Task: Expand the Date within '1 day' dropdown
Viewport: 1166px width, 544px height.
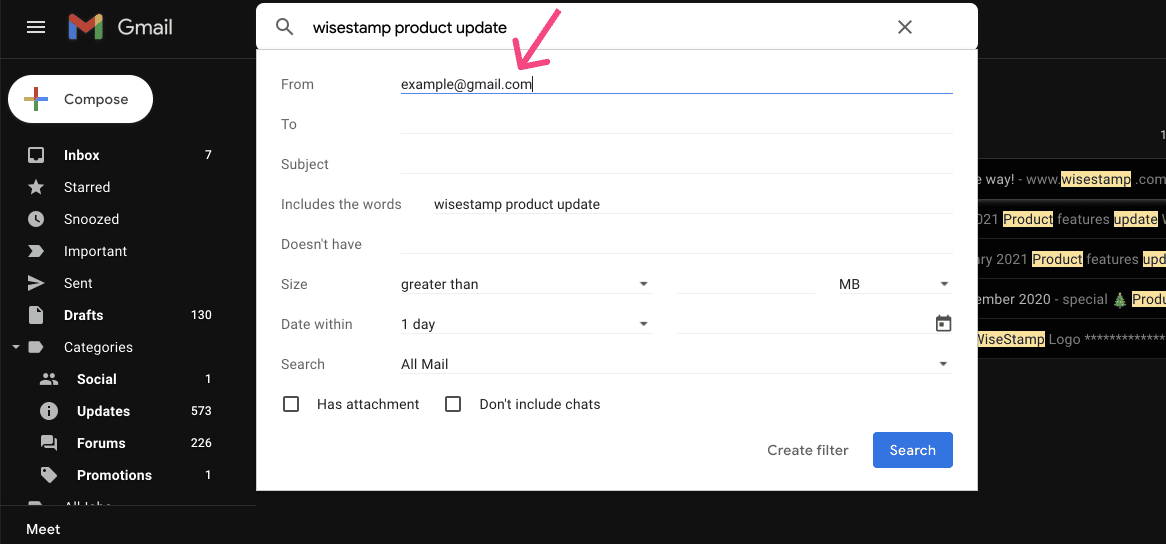Action: 525,324
